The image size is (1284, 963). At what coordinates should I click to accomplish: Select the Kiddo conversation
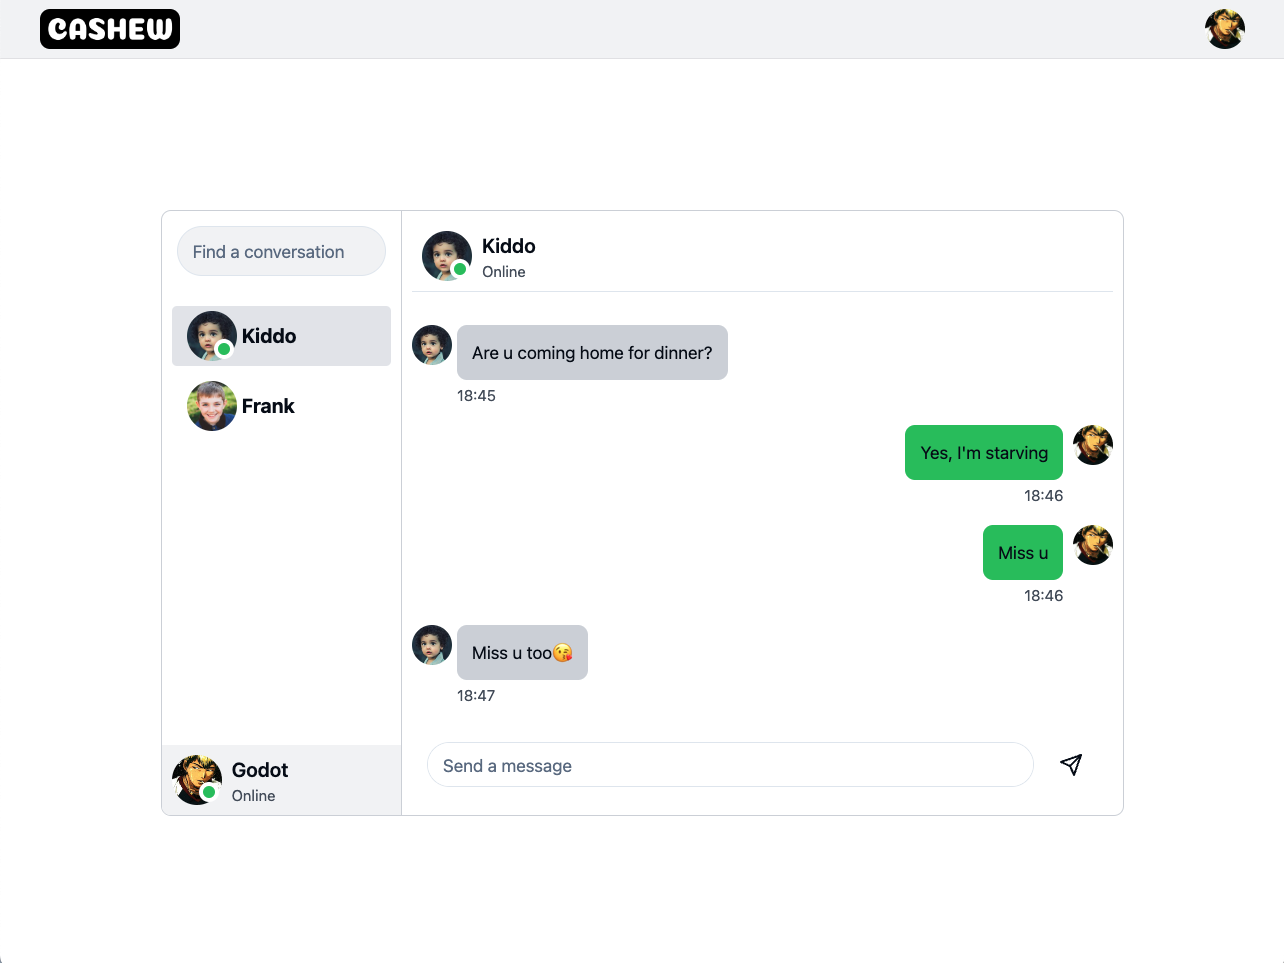(x=300, y=336)
